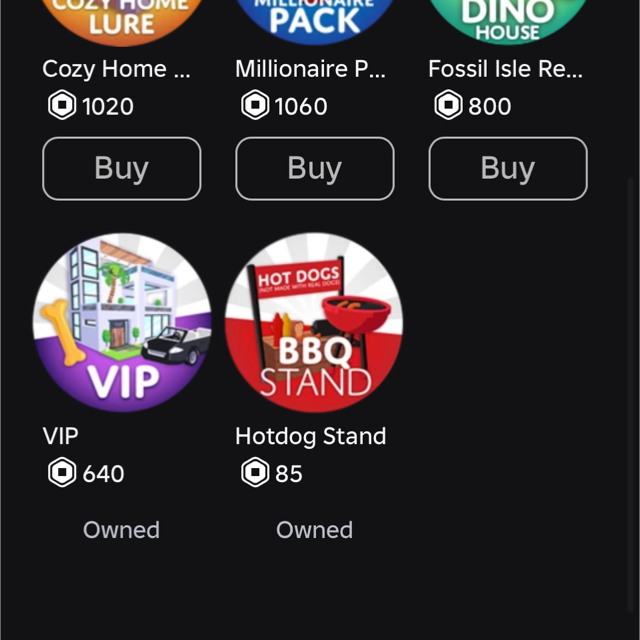Open the Cozy Home pass title
Screen dimensions: 640x640
(116, 69)
